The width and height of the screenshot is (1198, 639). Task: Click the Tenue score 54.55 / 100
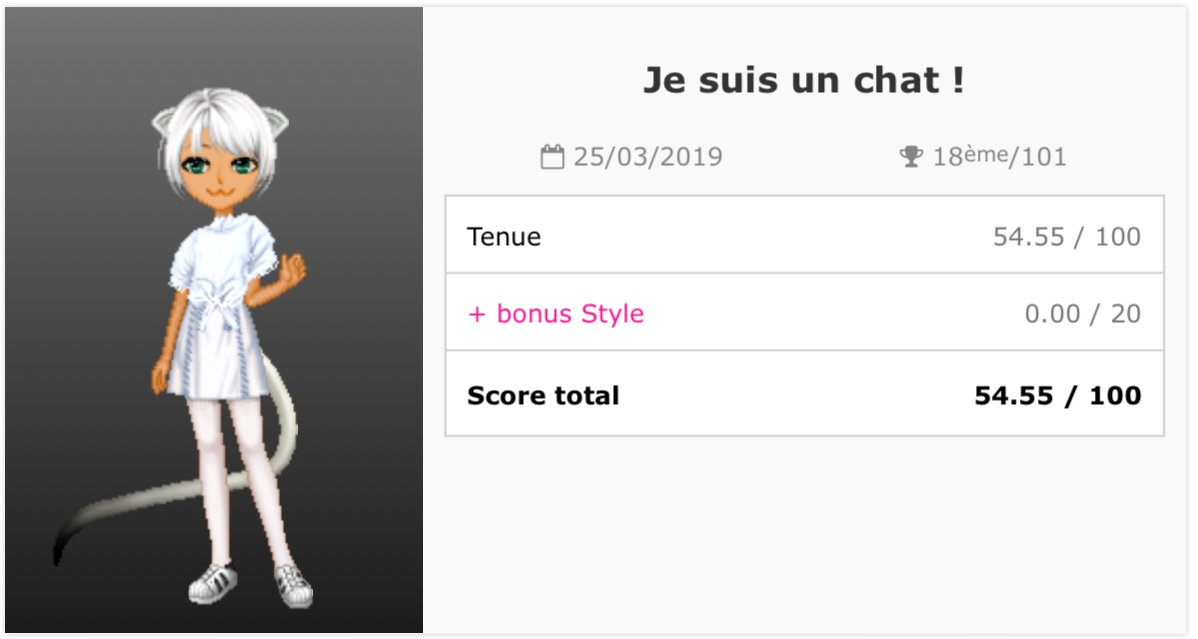click(x=1066, y=237)
